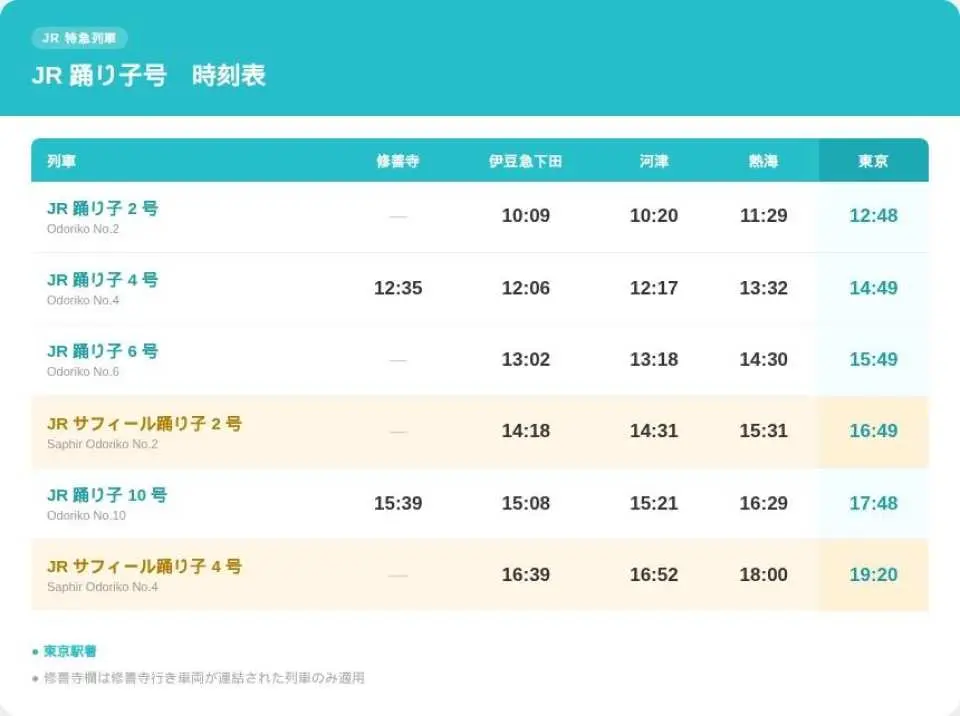Select the 10:09 departure time
The width and height of the screenshot is (960, 716).
(525, 216)
